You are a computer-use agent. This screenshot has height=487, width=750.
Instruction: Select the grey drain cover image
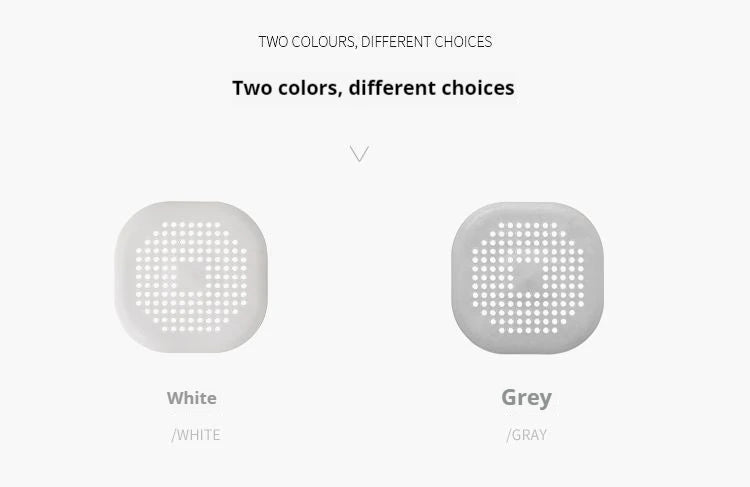click(x=527, y=277)
